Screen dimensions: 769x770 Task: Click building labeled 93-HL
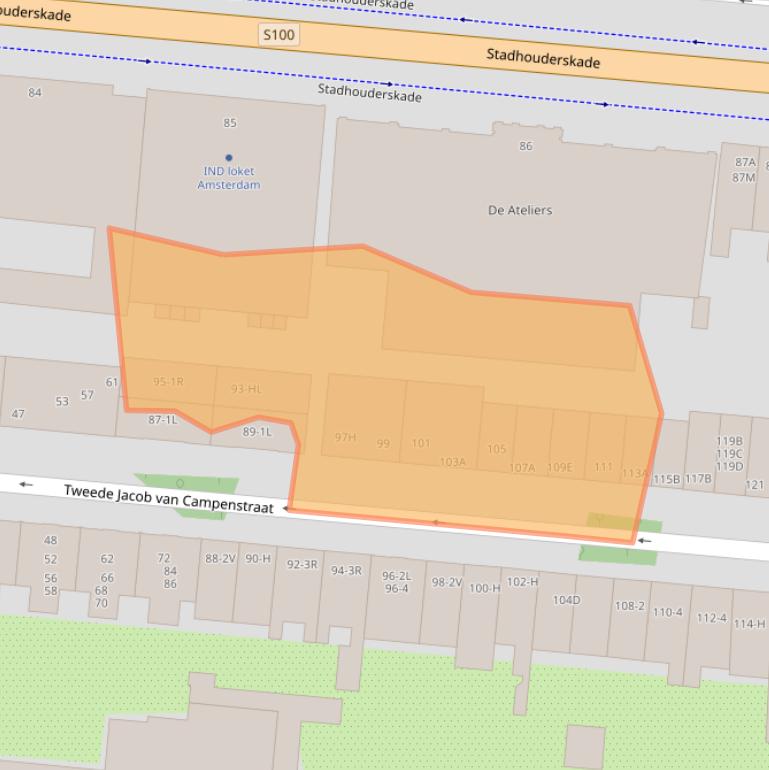246,389
